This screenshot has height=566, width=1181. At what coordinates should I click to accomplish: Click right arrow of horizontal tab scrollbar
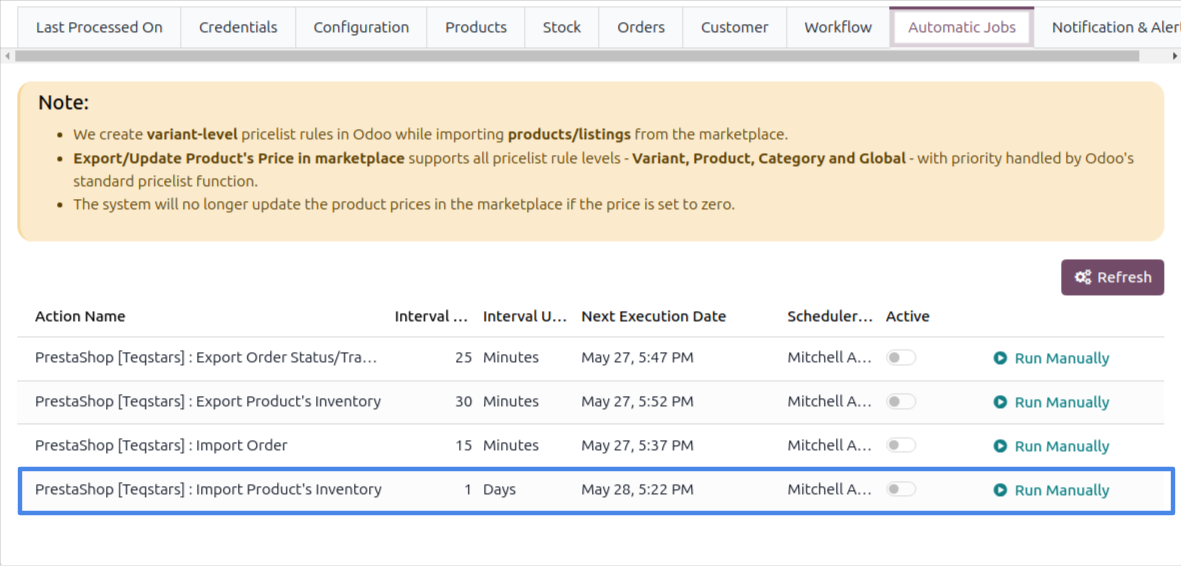tap(1174, 56)
